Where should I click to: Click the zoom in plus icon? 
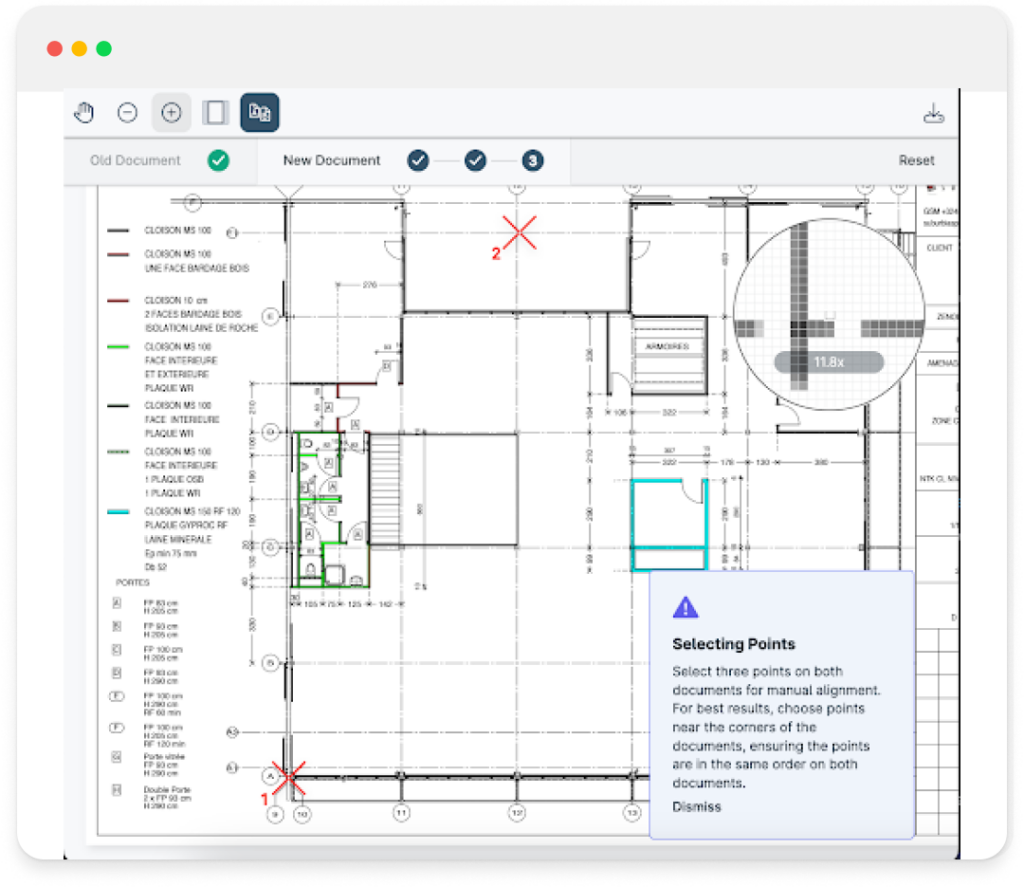(x=171, y=113)
